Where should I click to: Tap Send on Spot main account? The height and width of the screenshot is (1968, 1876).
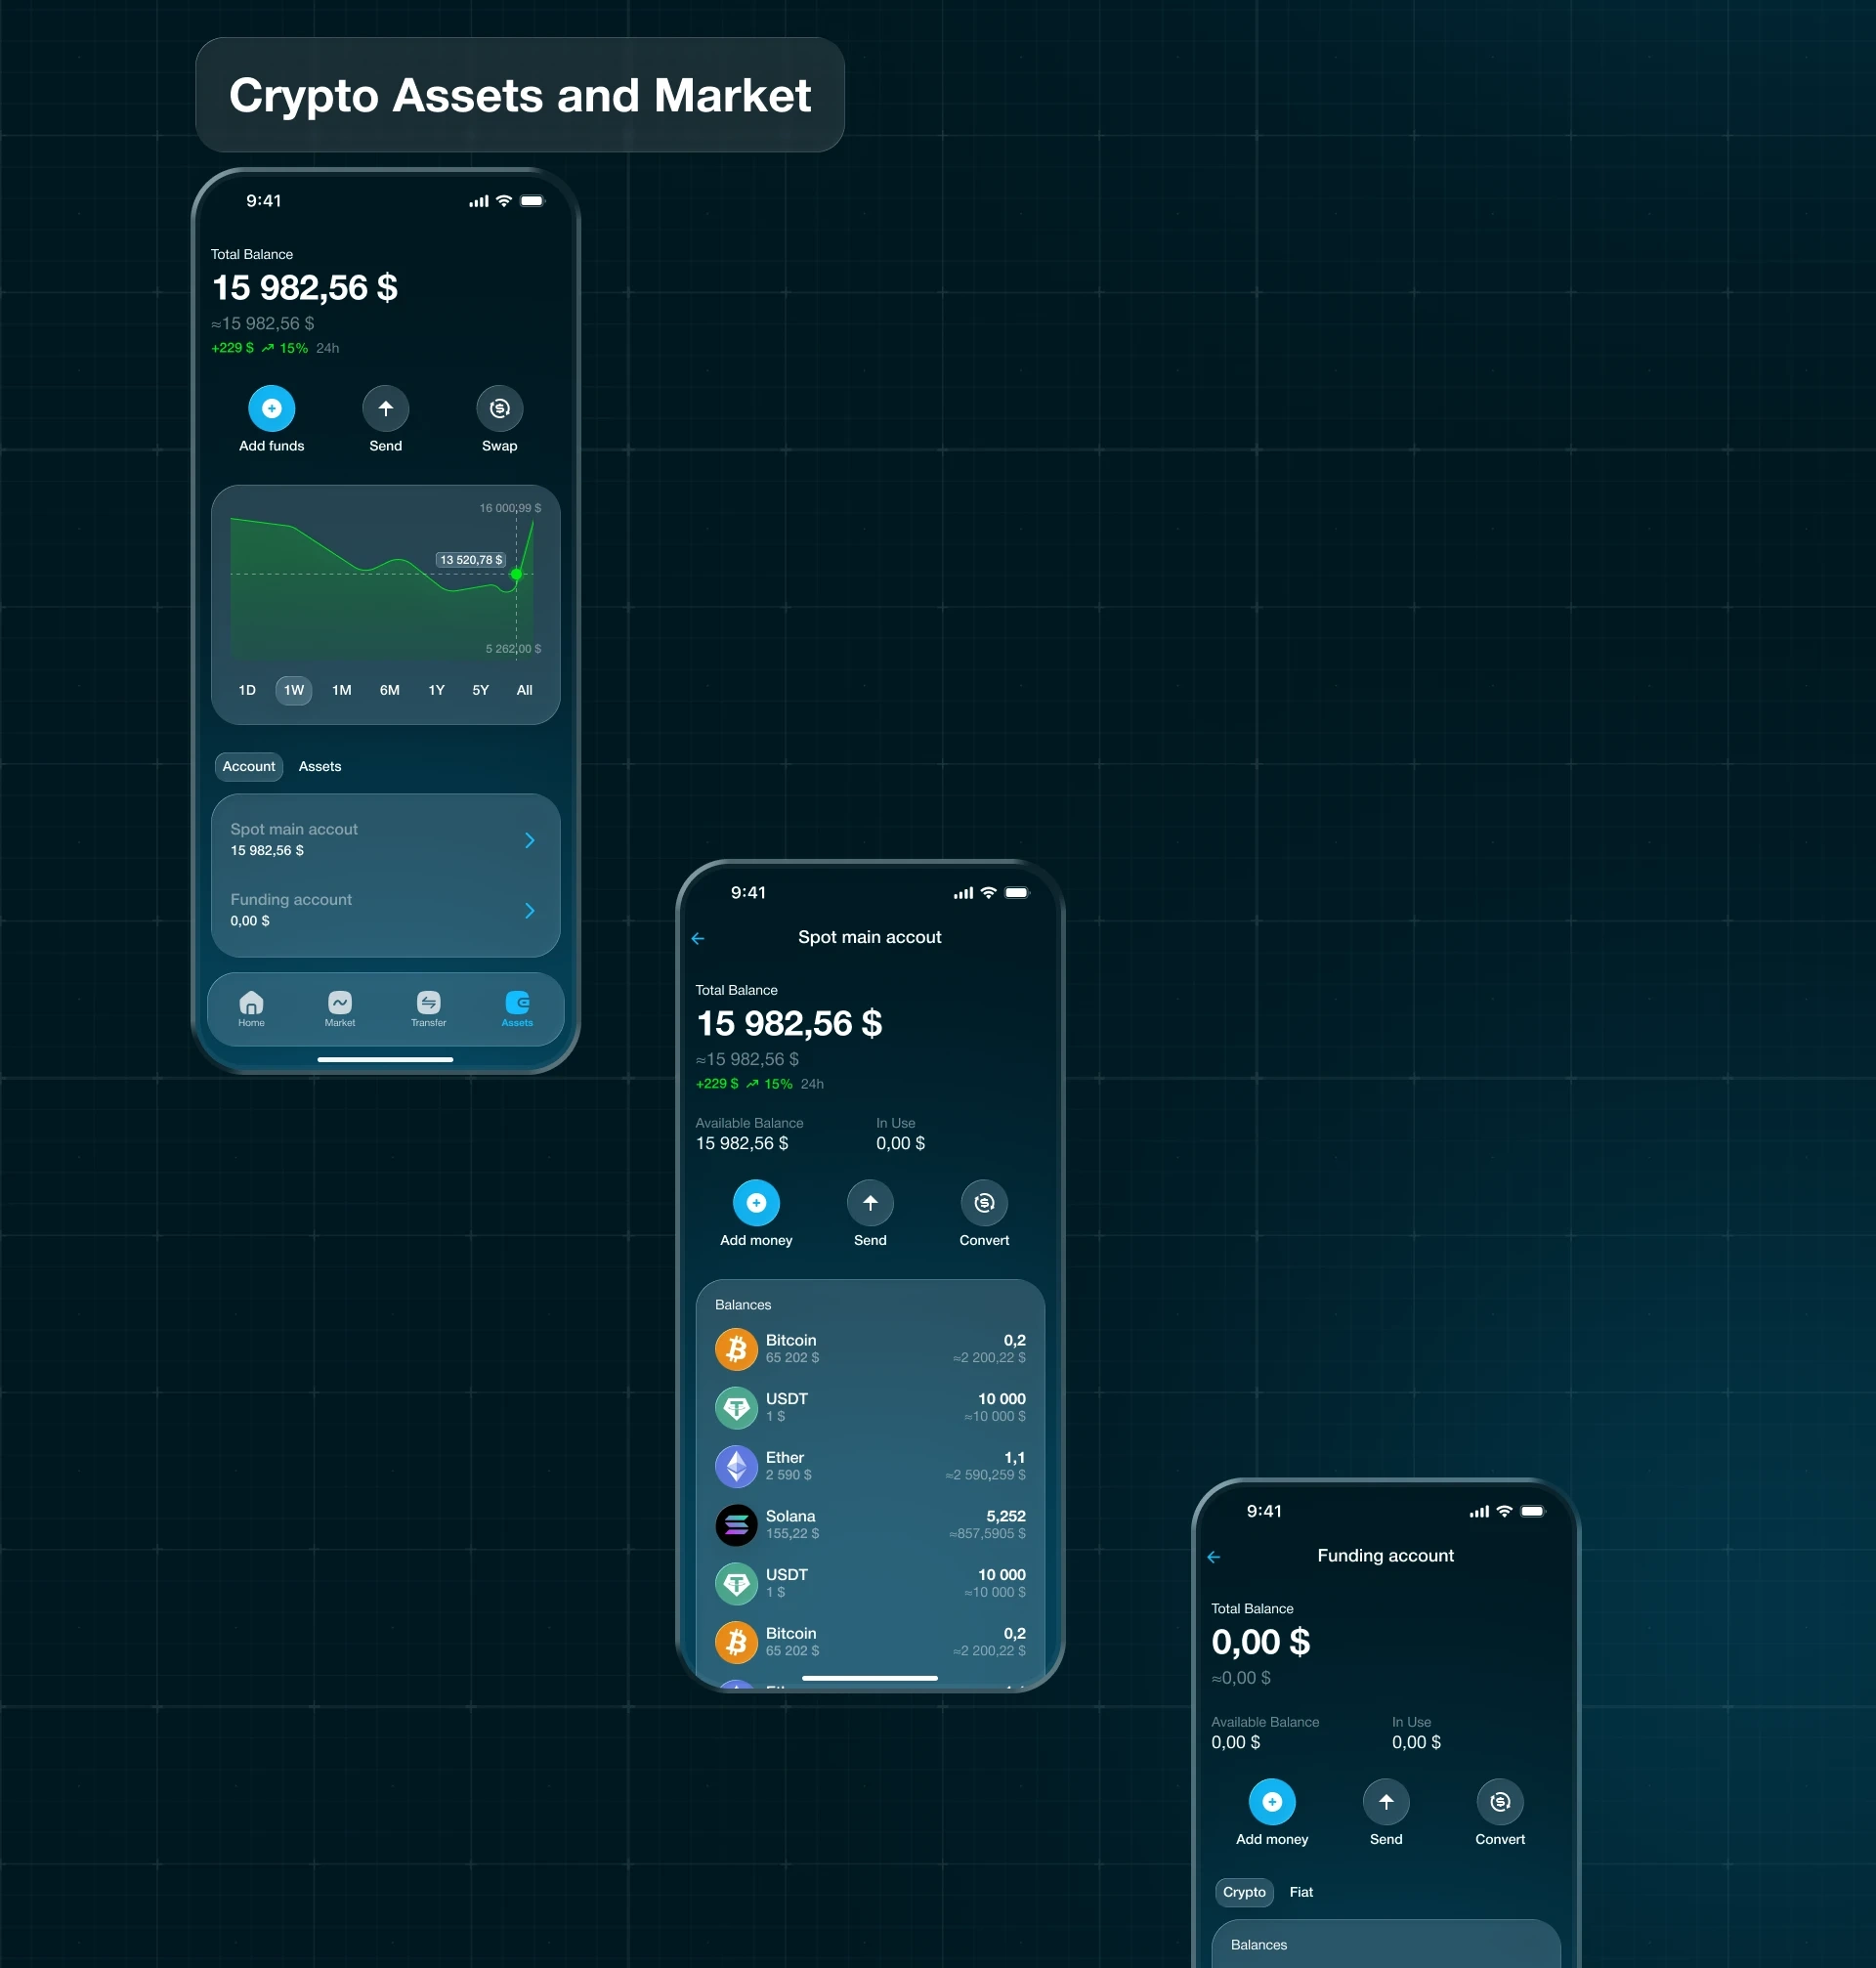coord(869,1203)
